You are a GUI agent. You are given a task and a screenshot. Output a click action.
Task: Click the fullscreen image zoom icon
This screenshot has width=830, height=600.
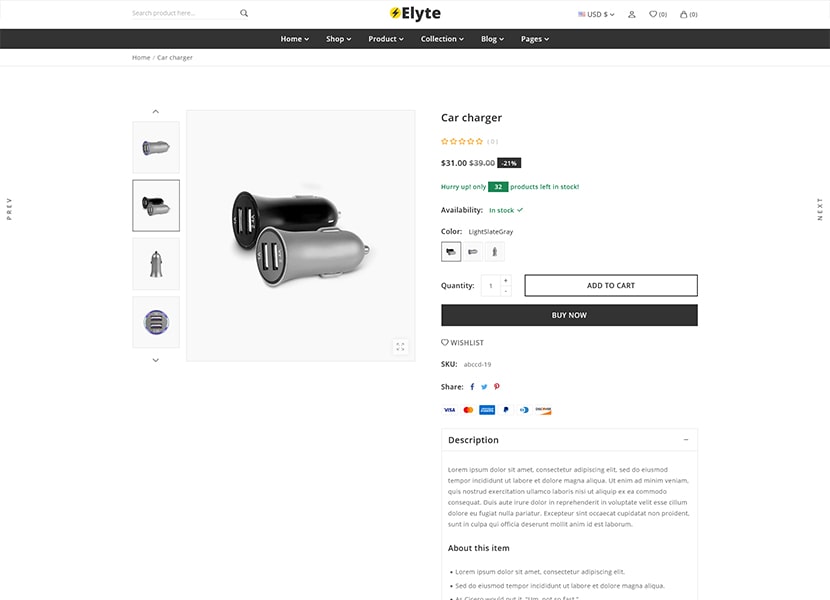point(400,346)
